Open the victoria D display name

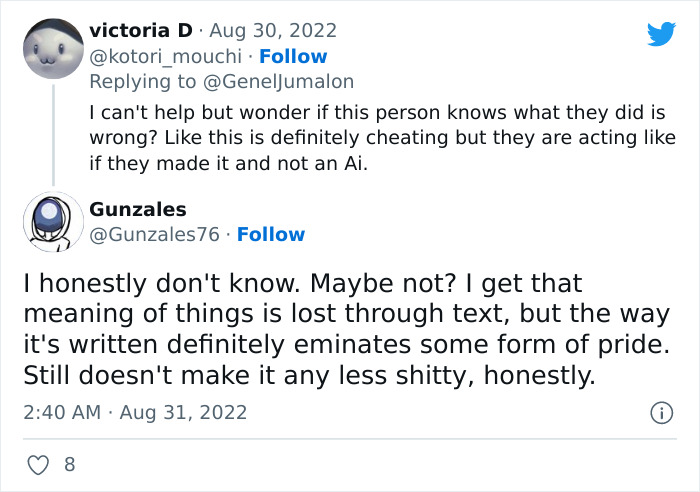[134, 31]
